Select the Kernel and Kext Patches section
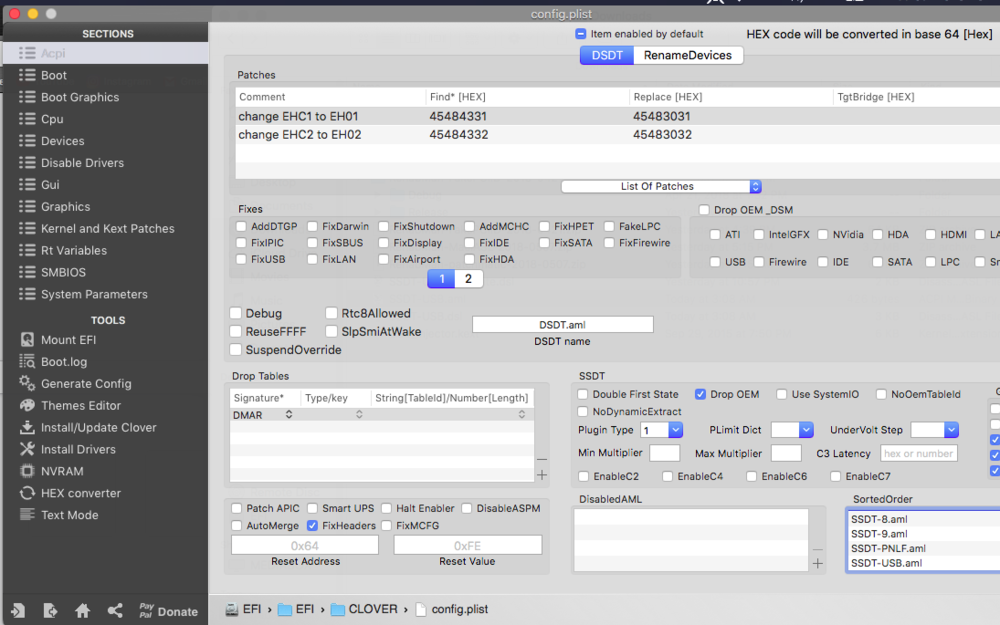This screenshot has height=625, width=1000. (107, 229)
